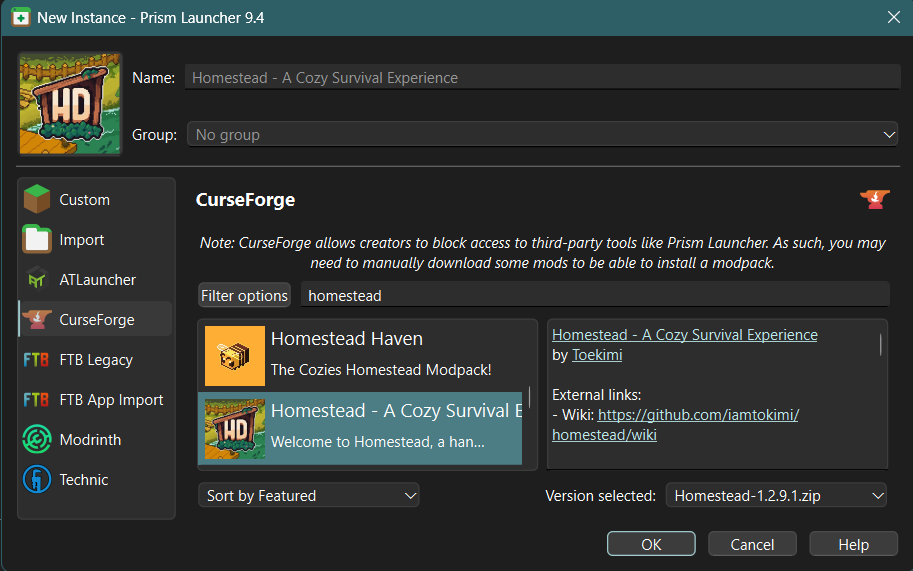Click the Prism Launcher title bar icon

(x=21, y=17)
